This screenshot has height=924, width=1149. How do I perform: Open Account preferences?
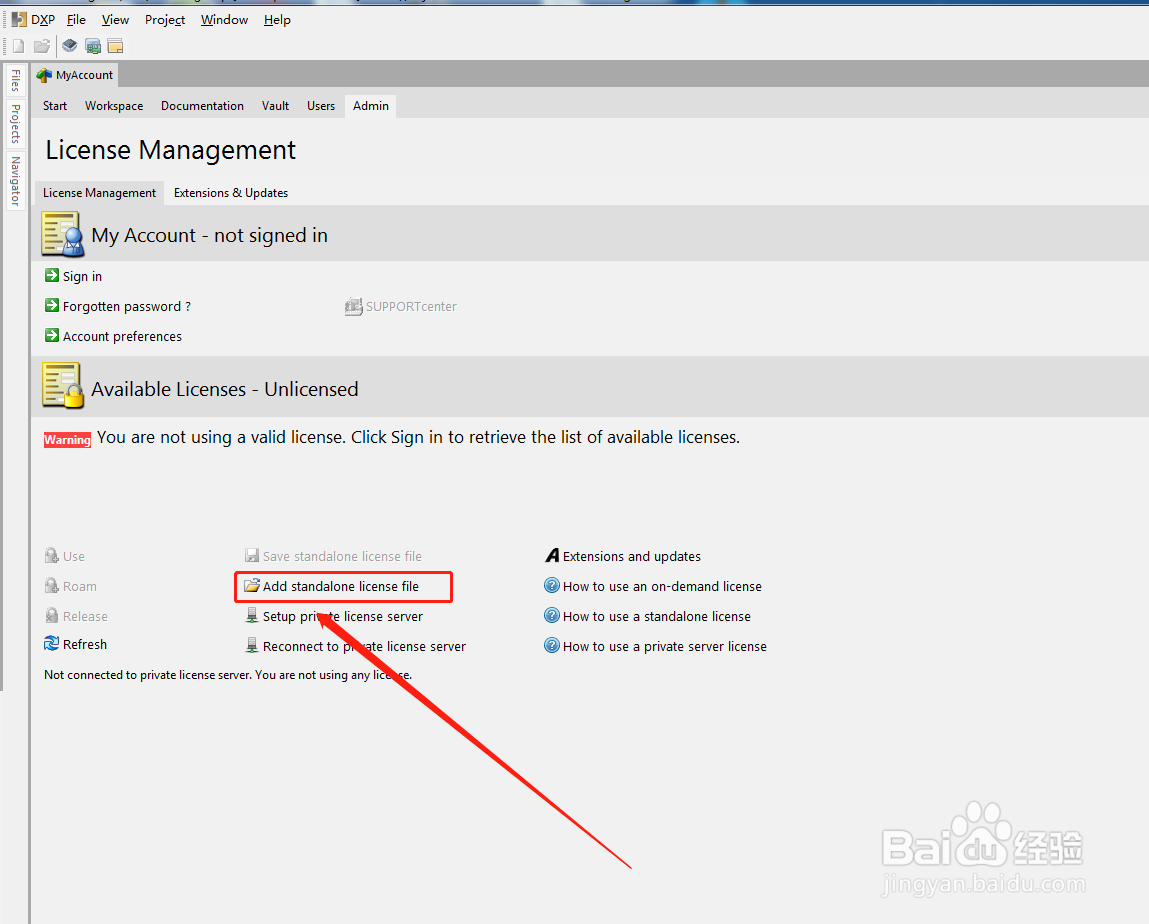122,336
